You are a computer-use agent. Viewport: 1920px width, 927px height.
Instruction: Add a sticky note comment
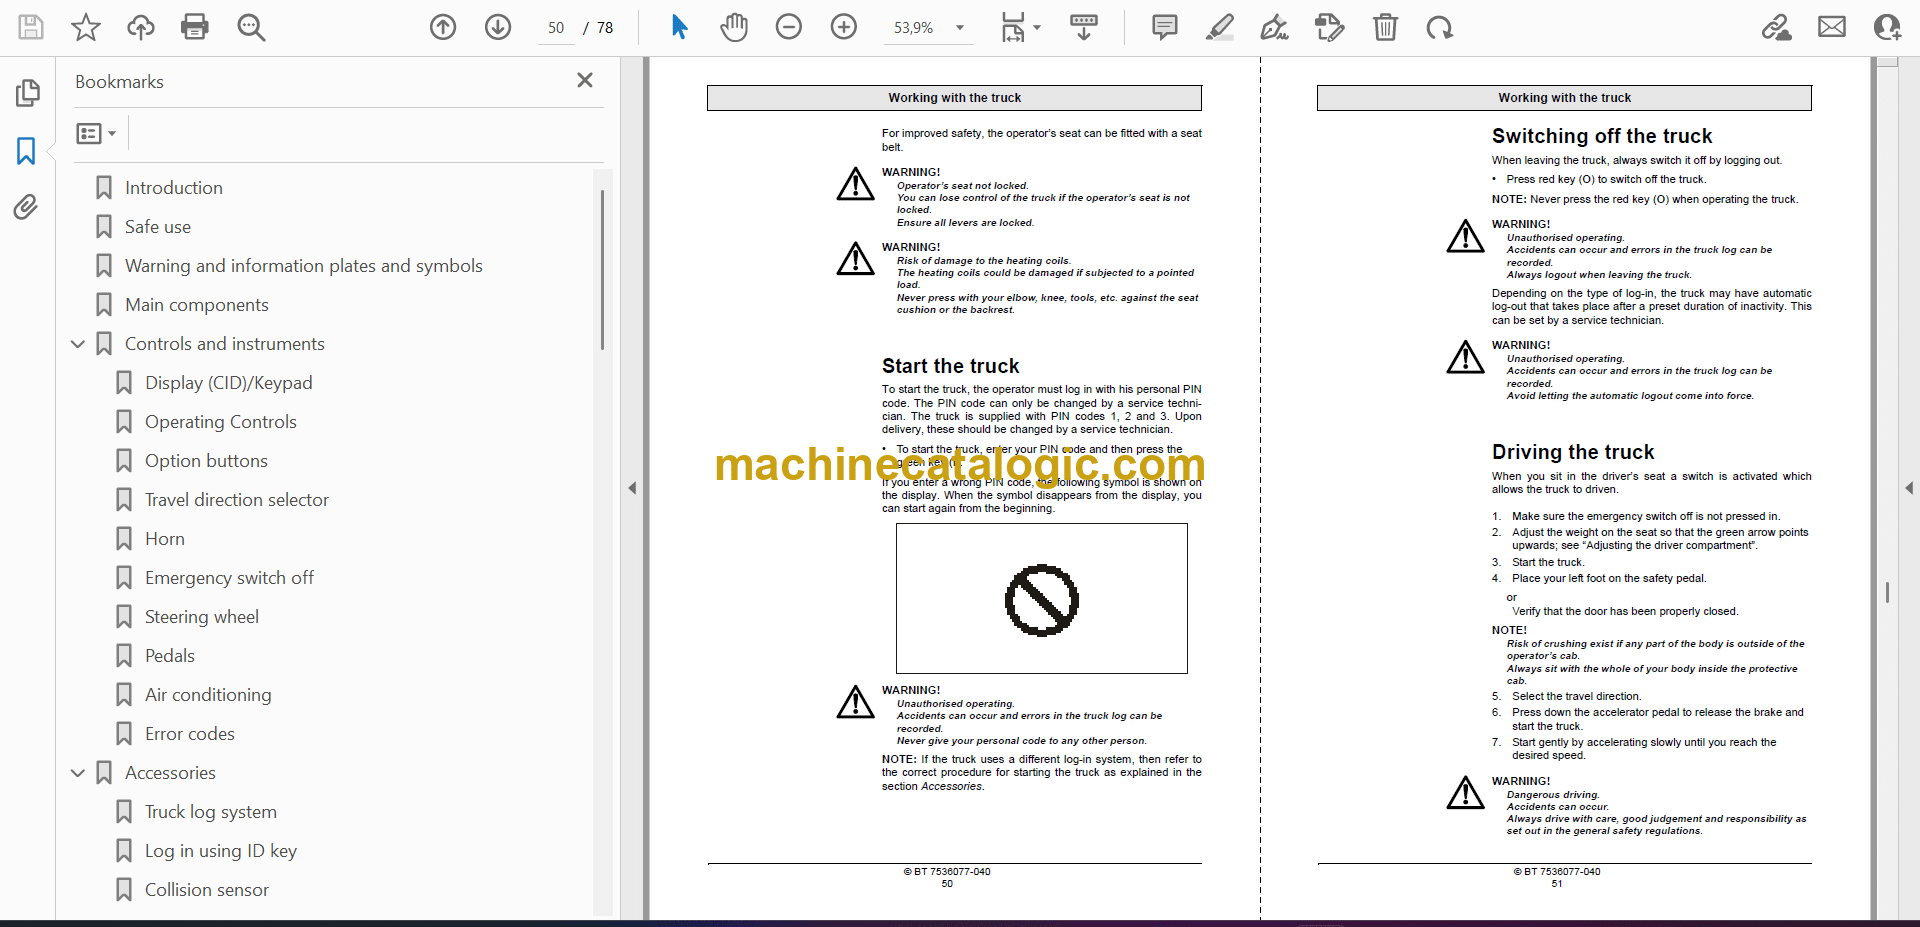point(1164,27)
